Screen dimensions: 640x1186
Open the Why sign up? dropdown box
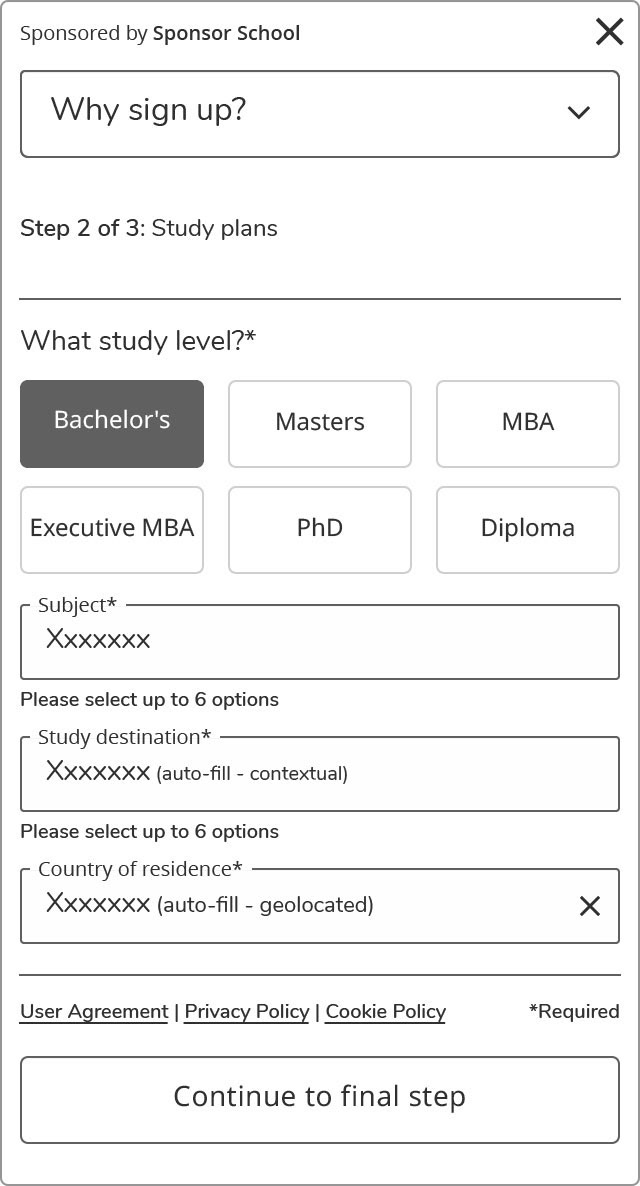pos(319,114)
